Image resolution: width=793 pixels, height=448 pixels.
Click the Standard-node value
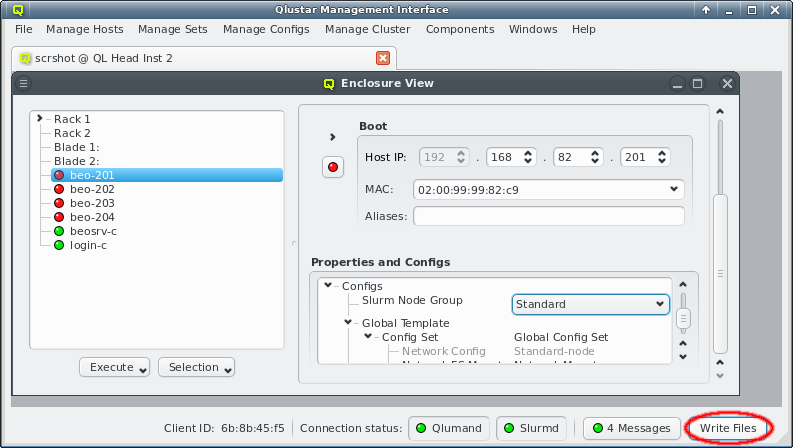554,351
